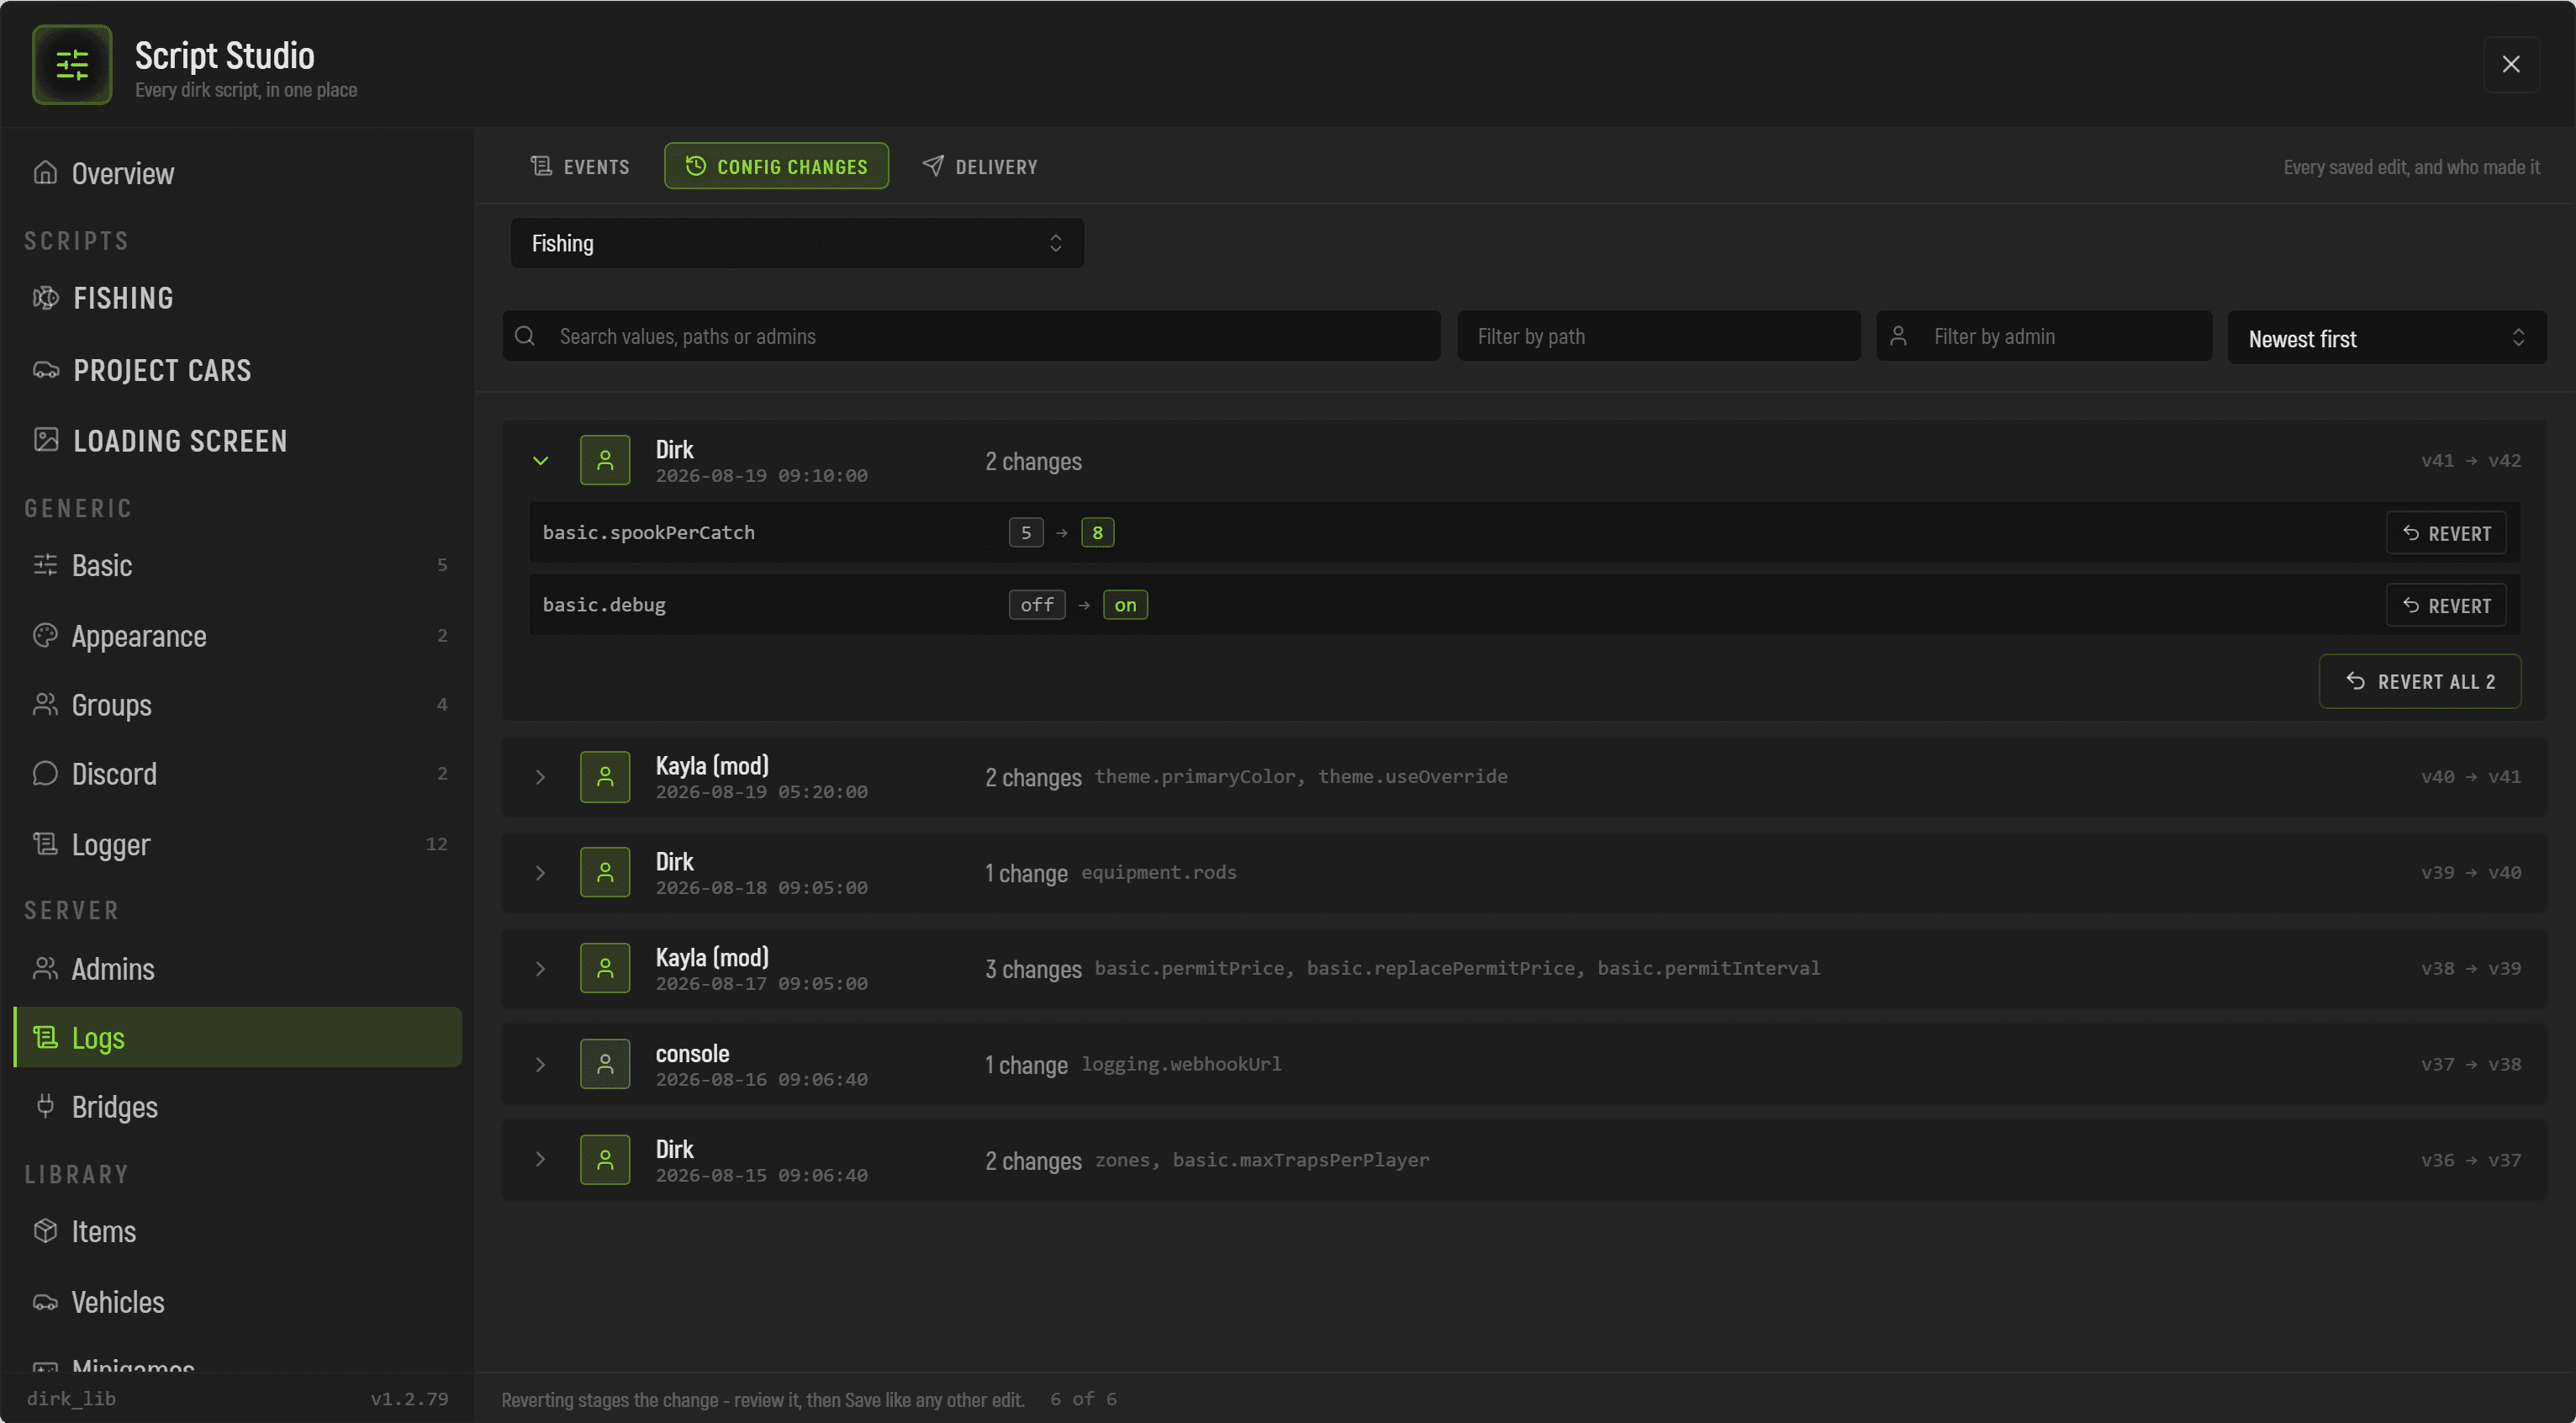Open Basic generic settings
Viewport: 2576px width, 1423px height.
click(237, 565)
